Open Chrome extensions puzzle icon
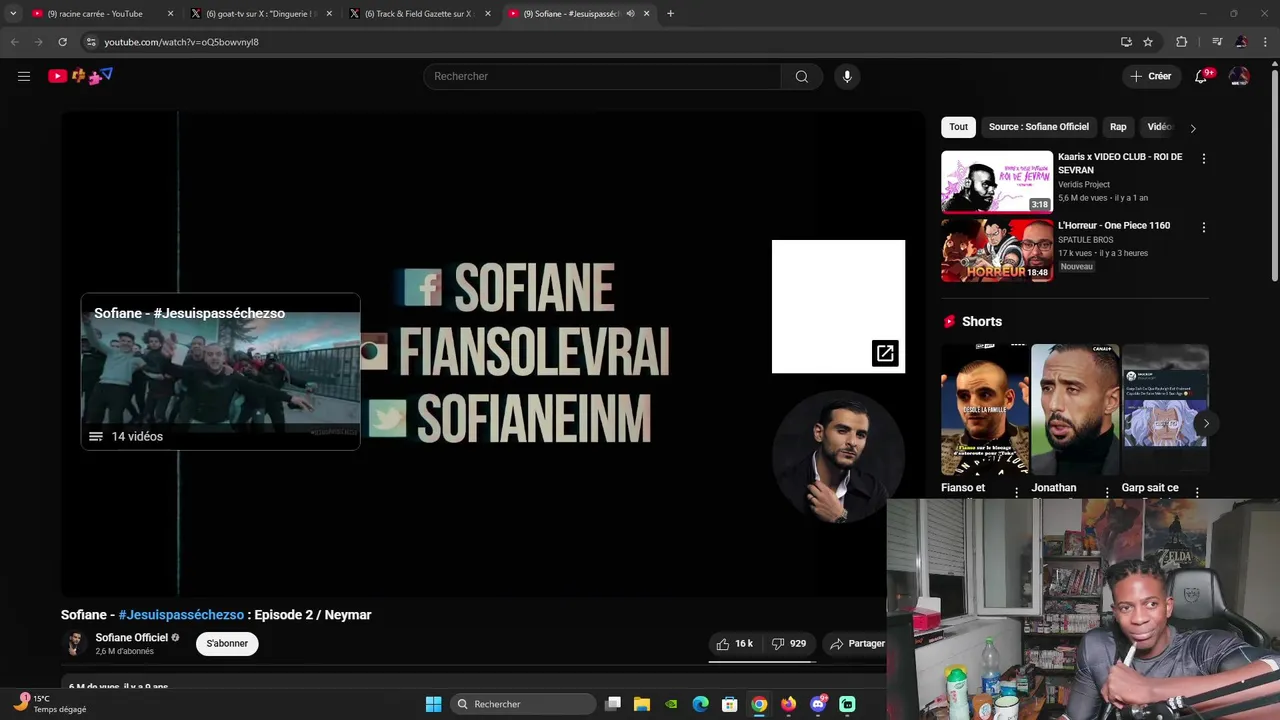1280x720 pixels. click(x=1182, y=42)
